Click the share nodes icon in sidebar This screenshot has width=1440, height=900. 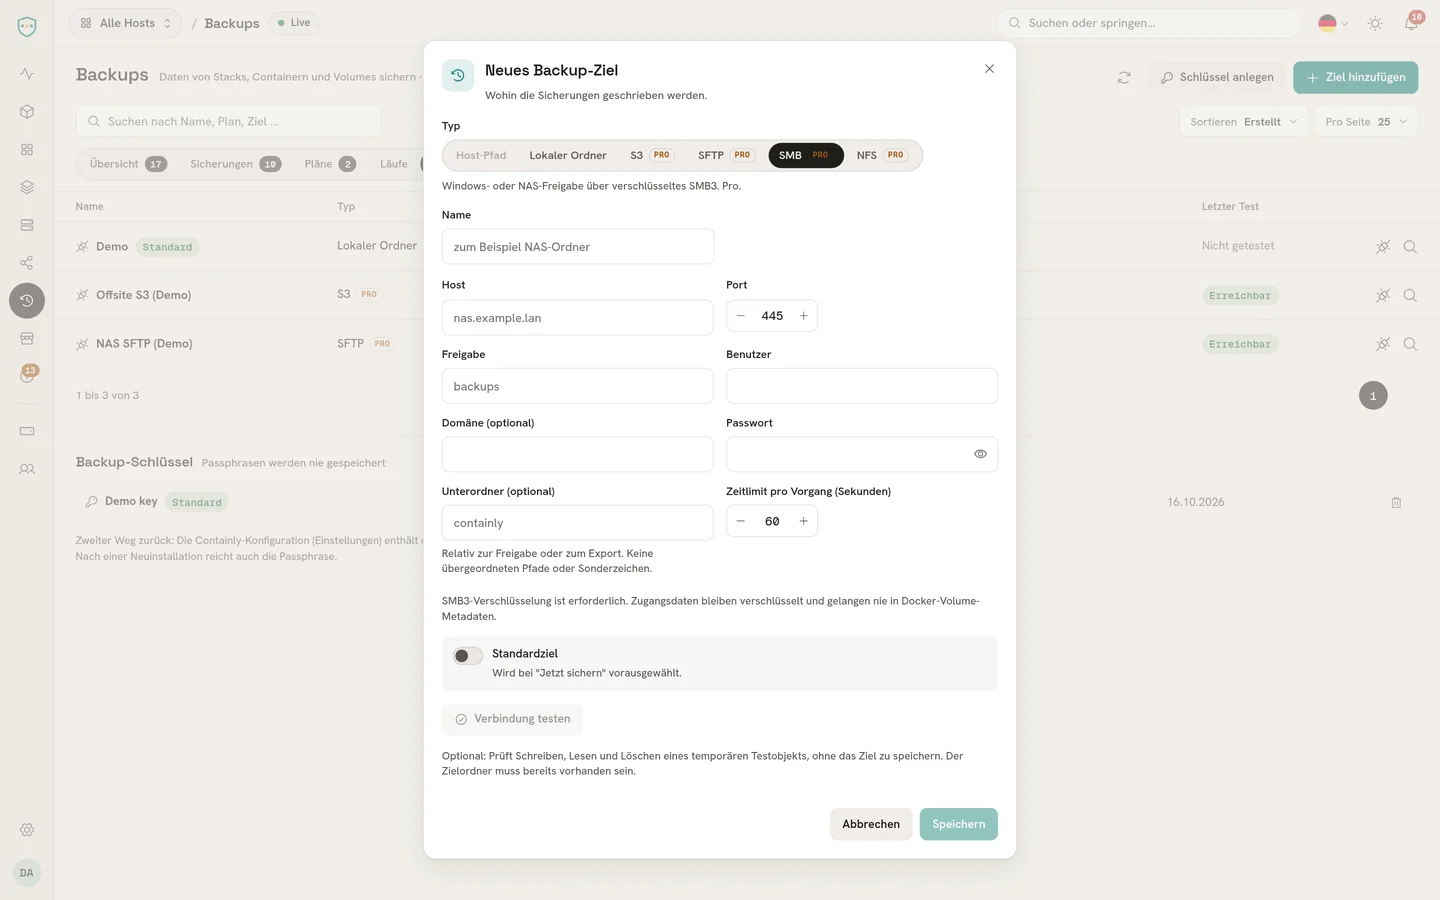coord(27,263)
